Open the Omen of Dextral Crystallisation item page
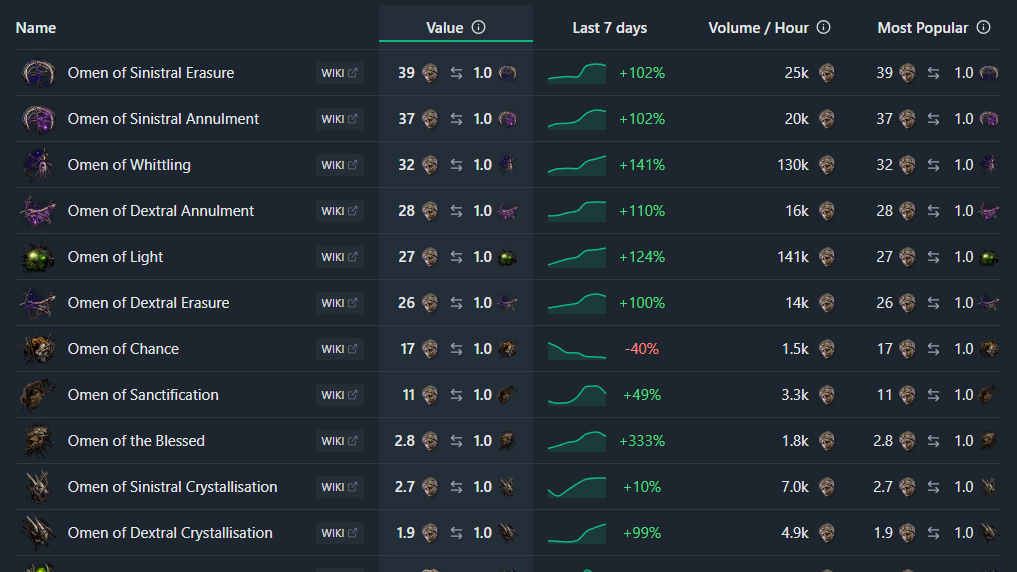 pyautogui.click(x=170, y=533)
